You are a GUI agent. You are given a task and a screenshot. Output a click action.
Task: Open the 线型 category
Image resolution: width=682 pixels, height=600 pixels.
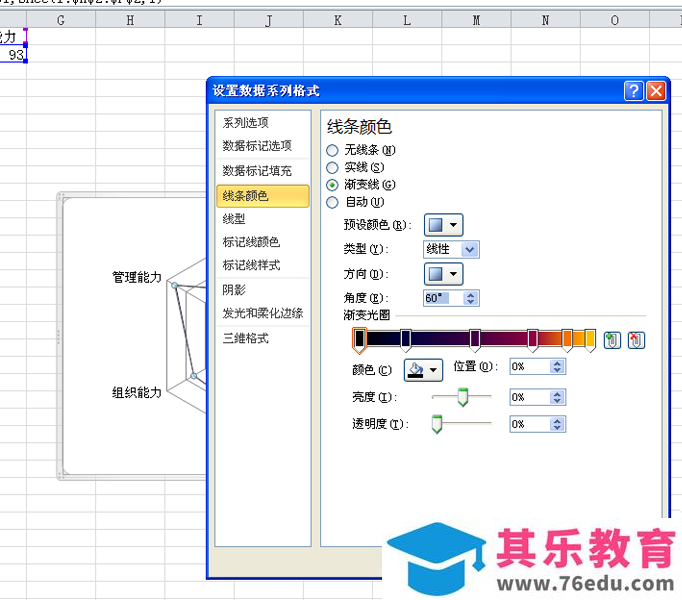click(263, 219)
